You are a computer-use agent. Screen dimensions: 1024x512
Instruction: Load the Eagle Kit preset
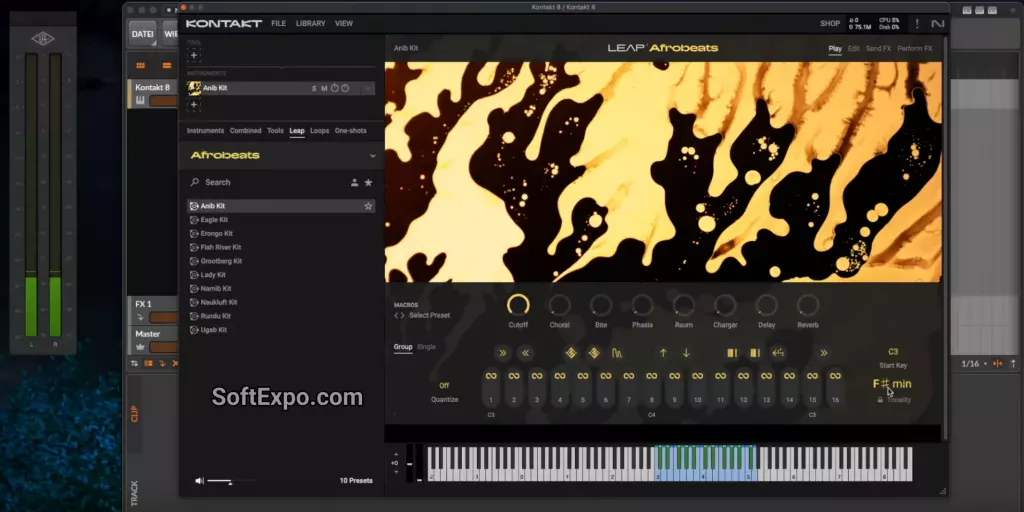click(281, 220)
